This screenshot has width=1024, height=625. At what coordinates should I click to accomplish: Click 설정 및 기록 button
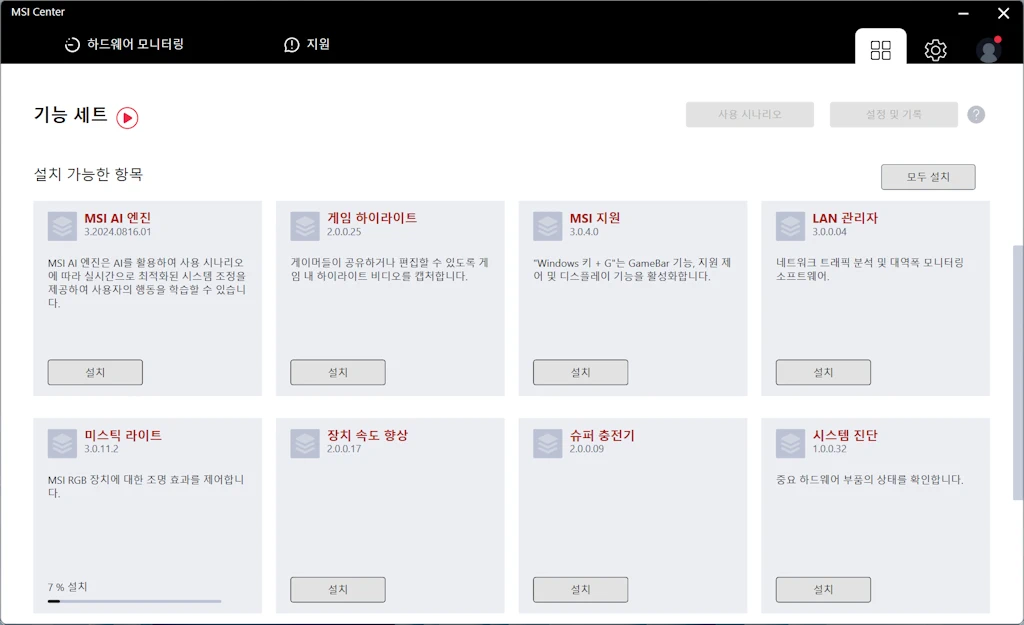point(893,114)
